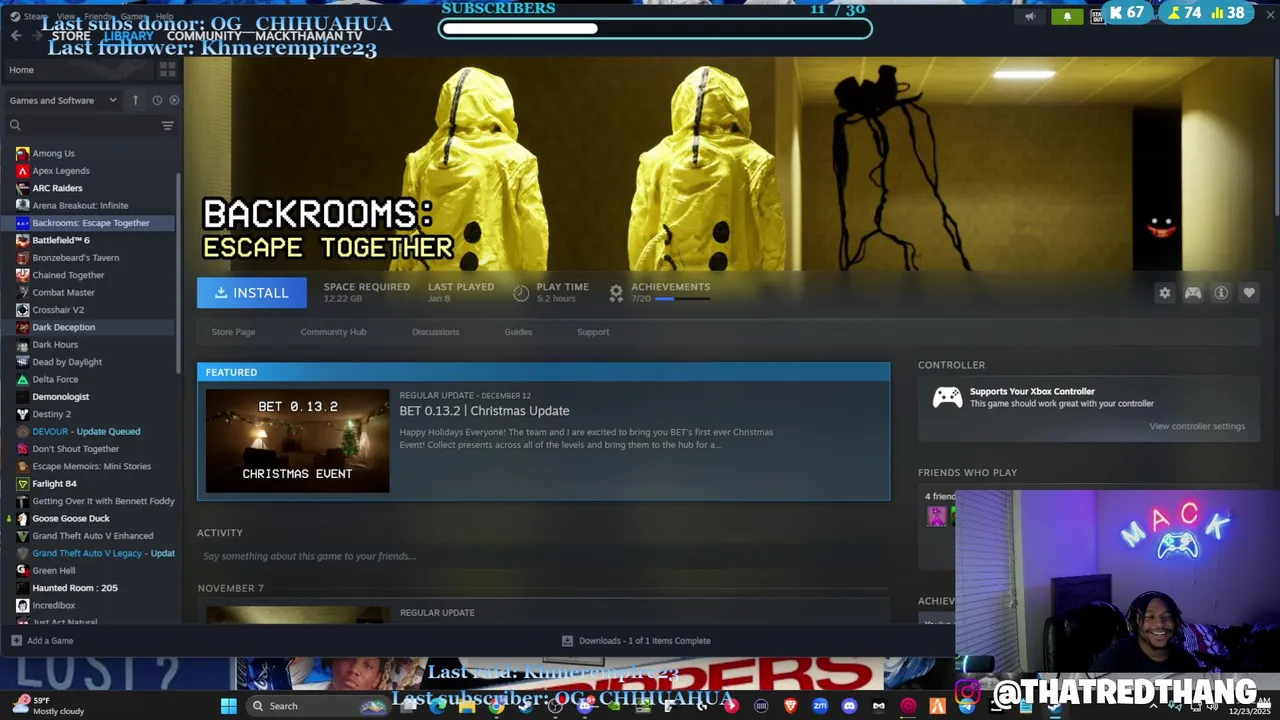Open Discord from the taskbar
Image resolution: width=1280 pixels, height=720 pixels.
(849, 706)
